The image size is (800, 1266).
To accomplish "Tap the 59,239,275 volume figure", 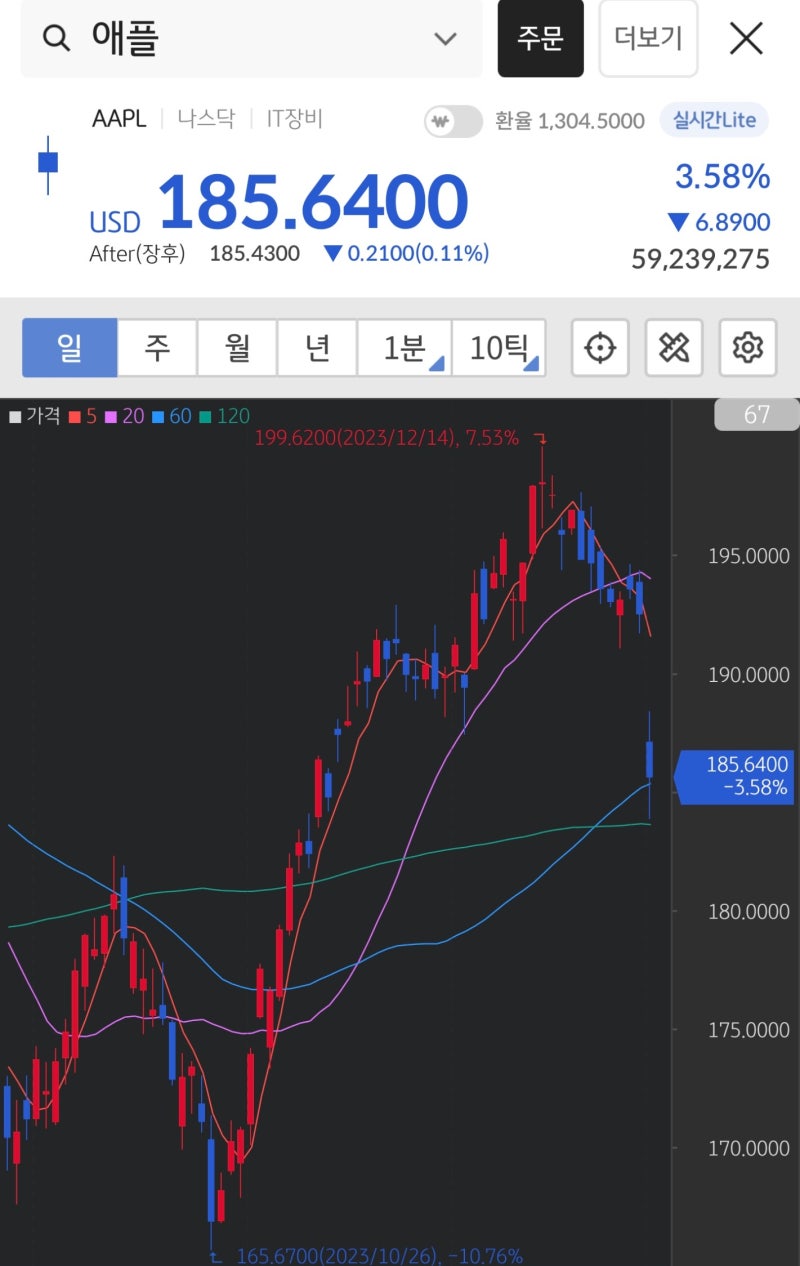I will 701,260.
